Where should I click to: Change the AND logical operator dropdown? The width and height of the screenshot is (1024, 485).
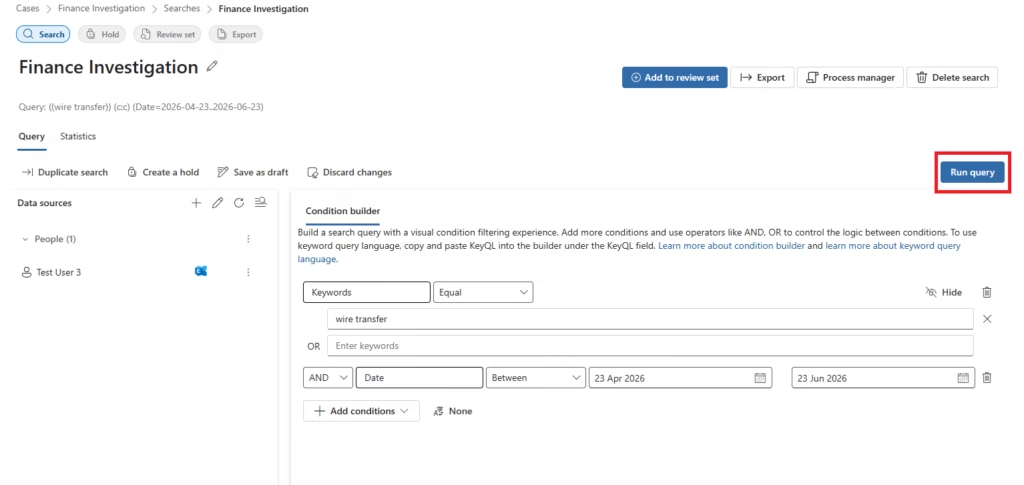(x=328, y=378)
